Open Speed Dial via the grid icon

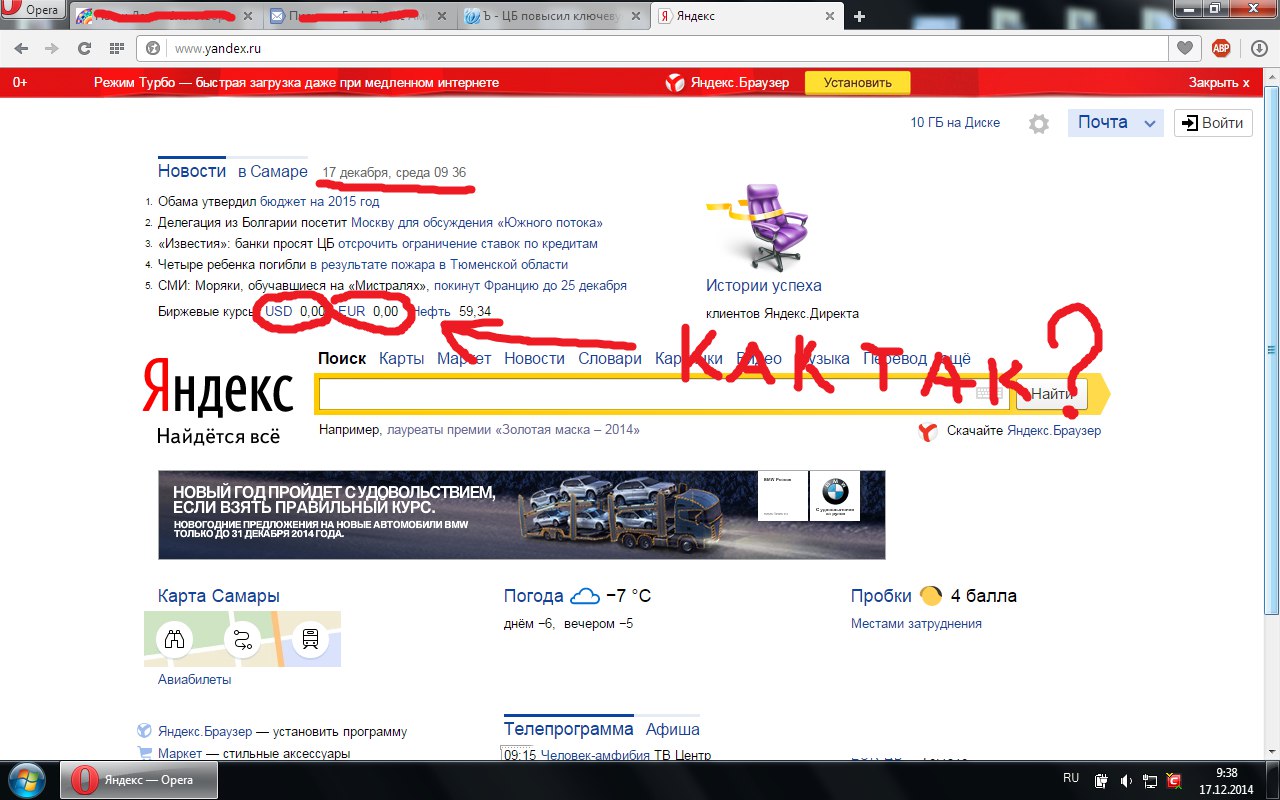[117, 48]
